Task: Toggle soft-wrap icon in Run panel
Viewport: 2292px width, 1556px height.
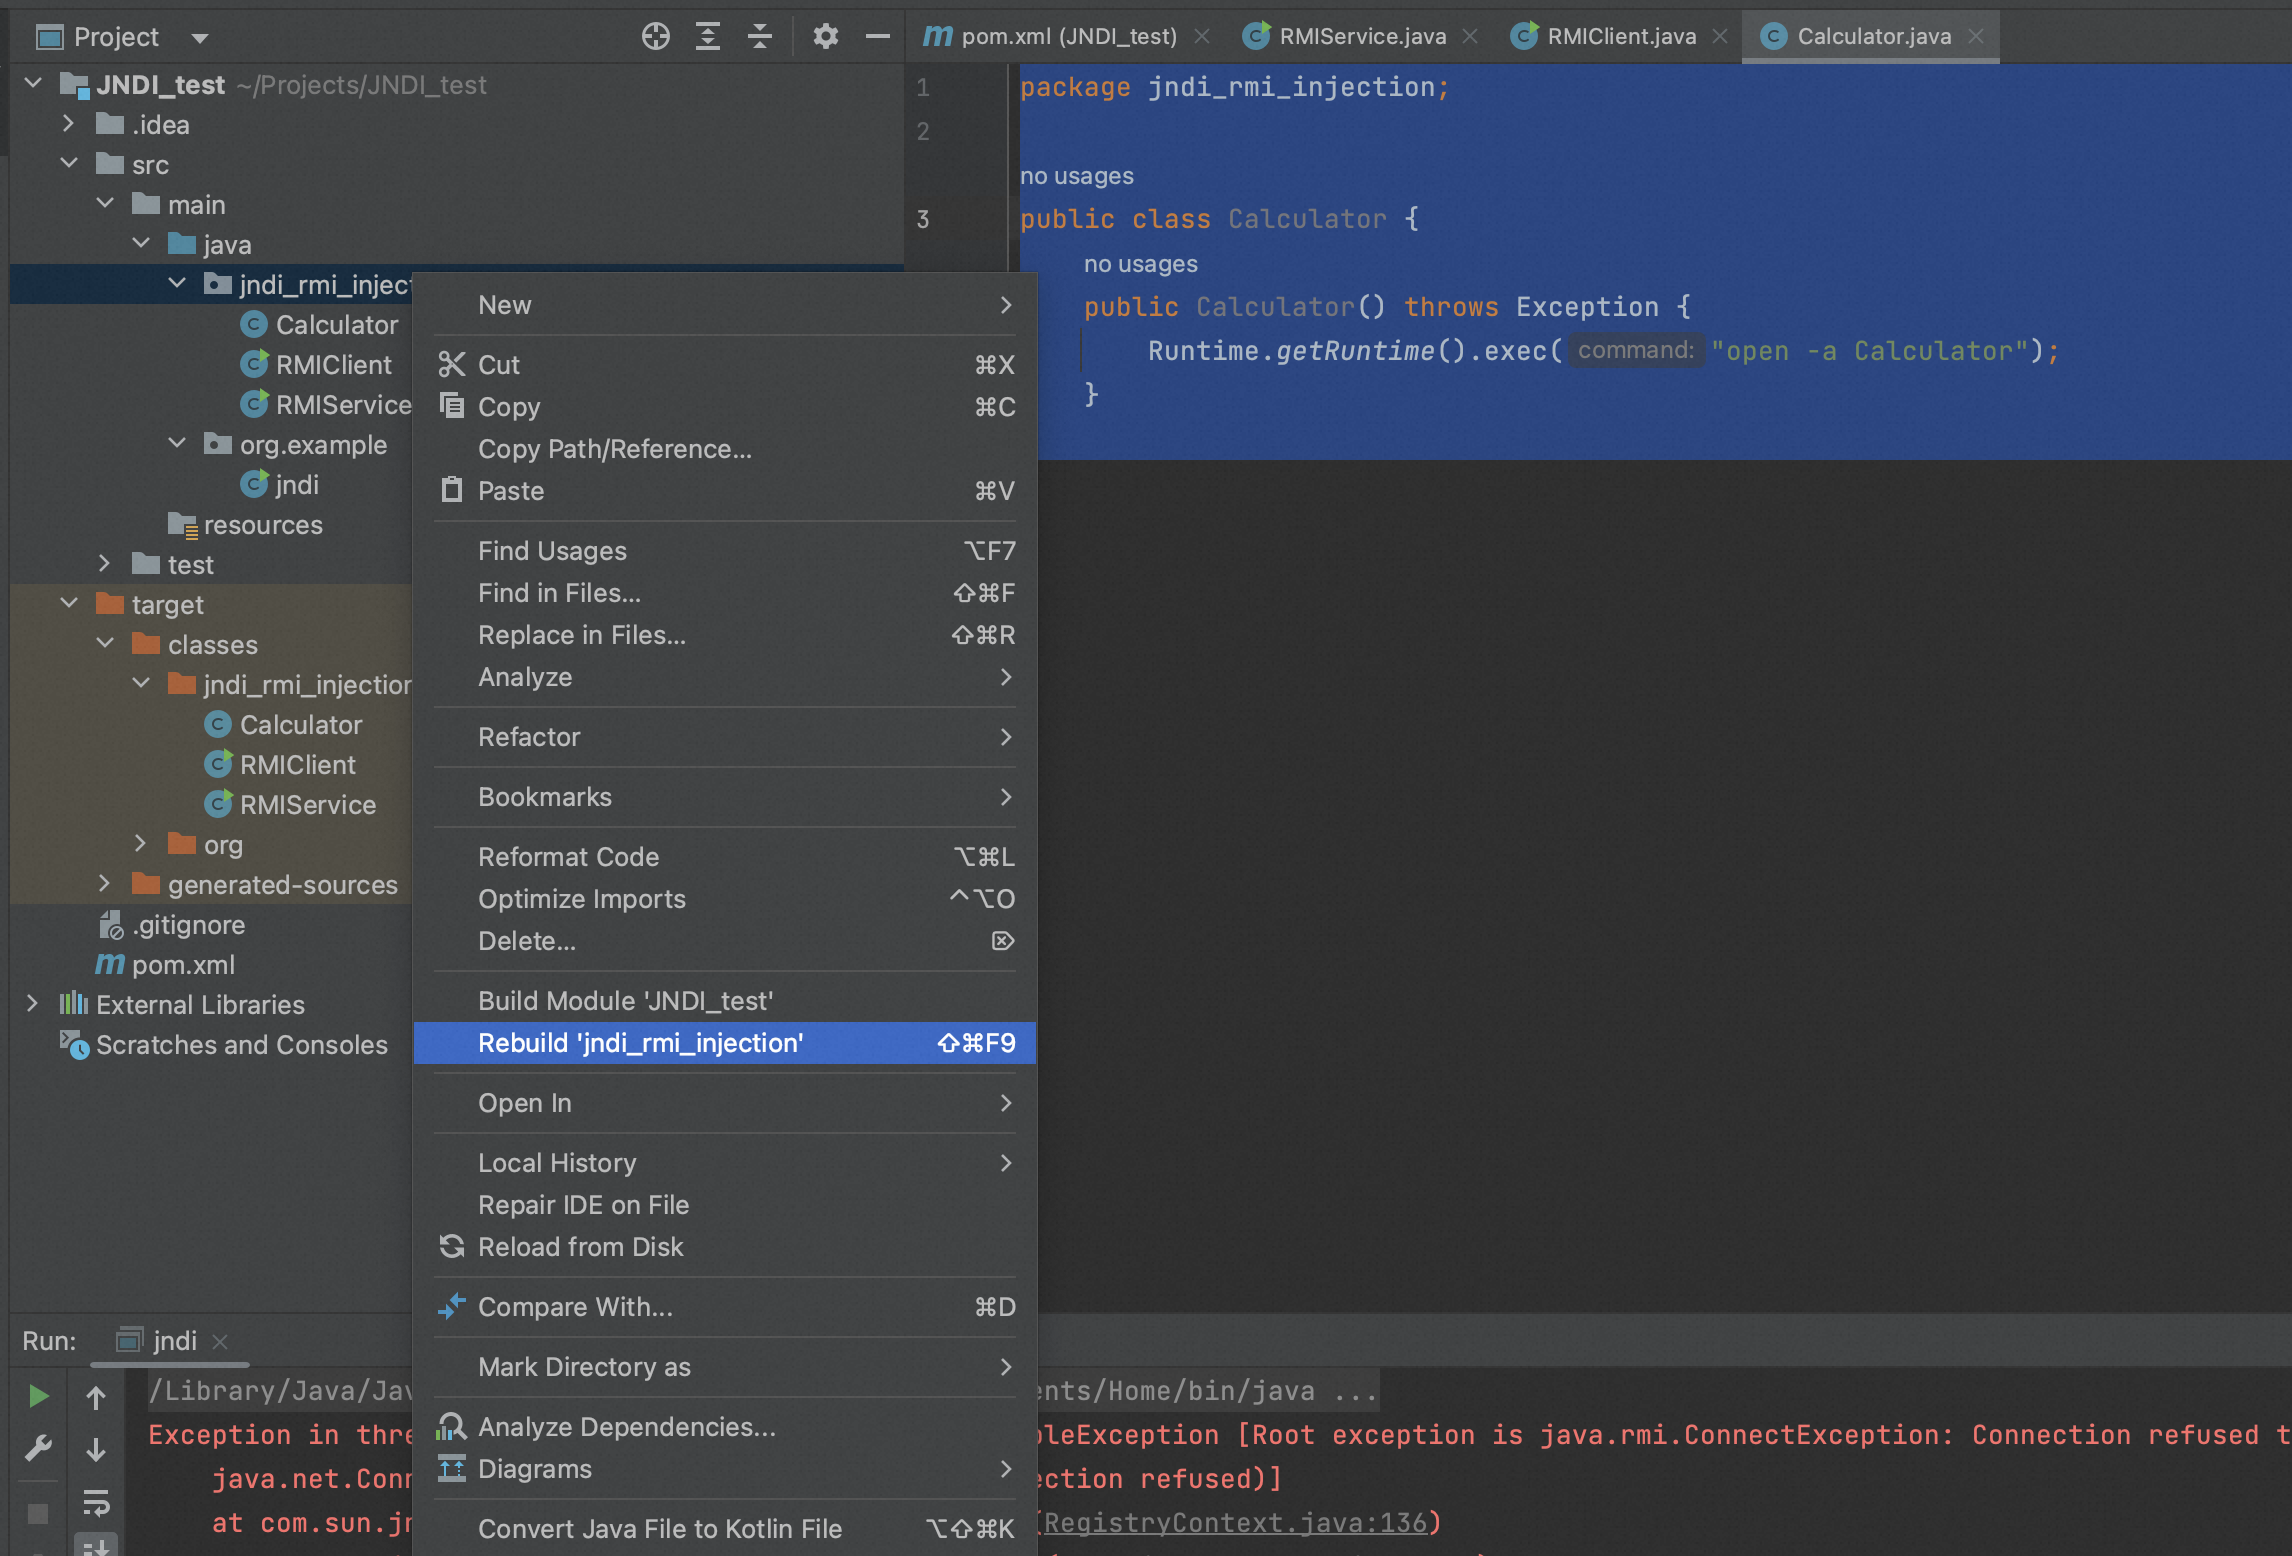Action: [96, 1501]
